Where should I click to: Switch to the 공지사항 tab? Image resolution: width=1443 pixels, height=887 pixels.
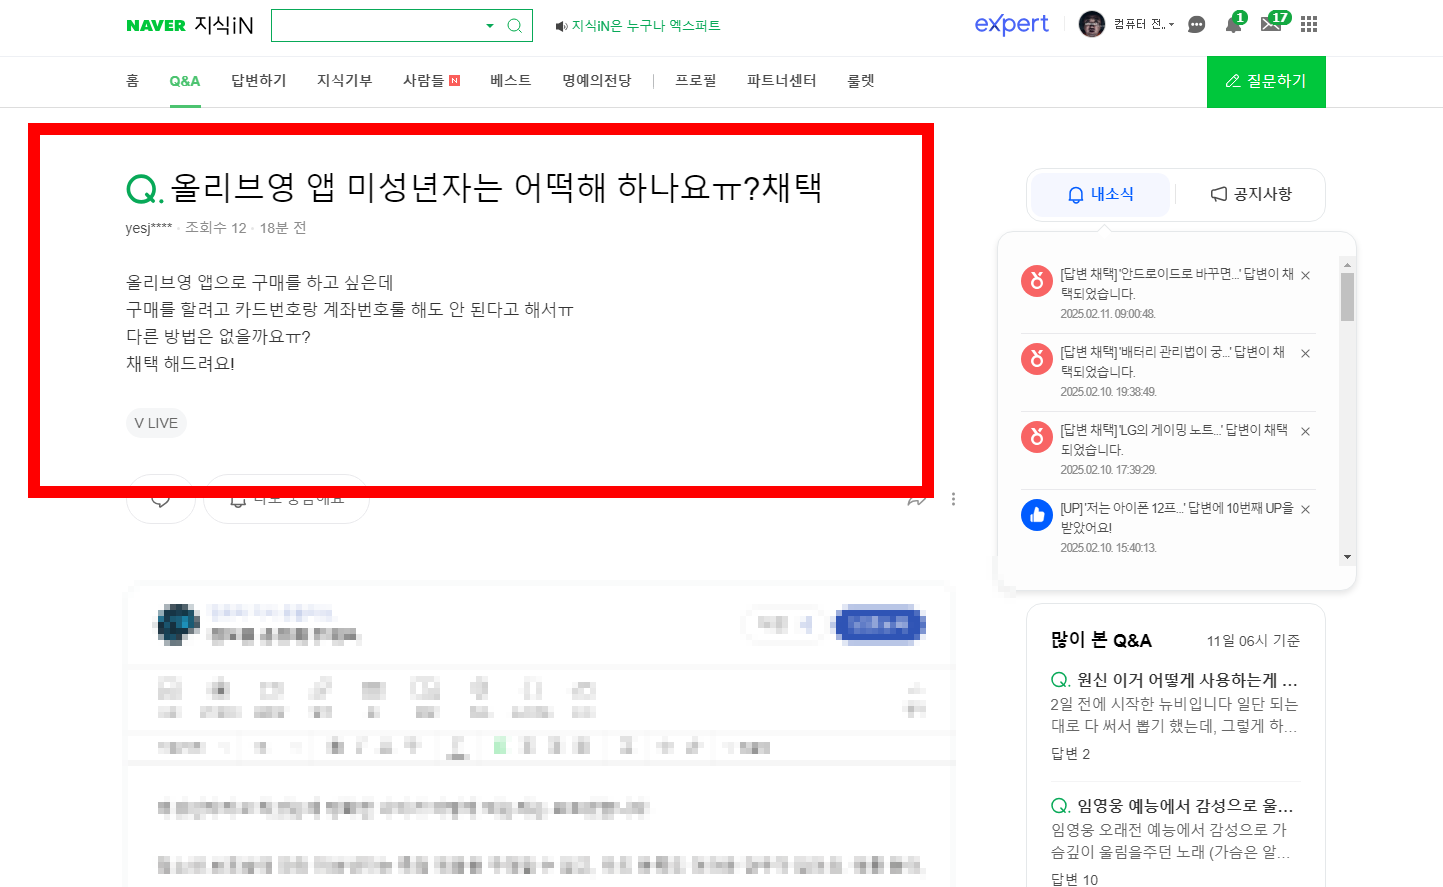tap(1251, 194)
